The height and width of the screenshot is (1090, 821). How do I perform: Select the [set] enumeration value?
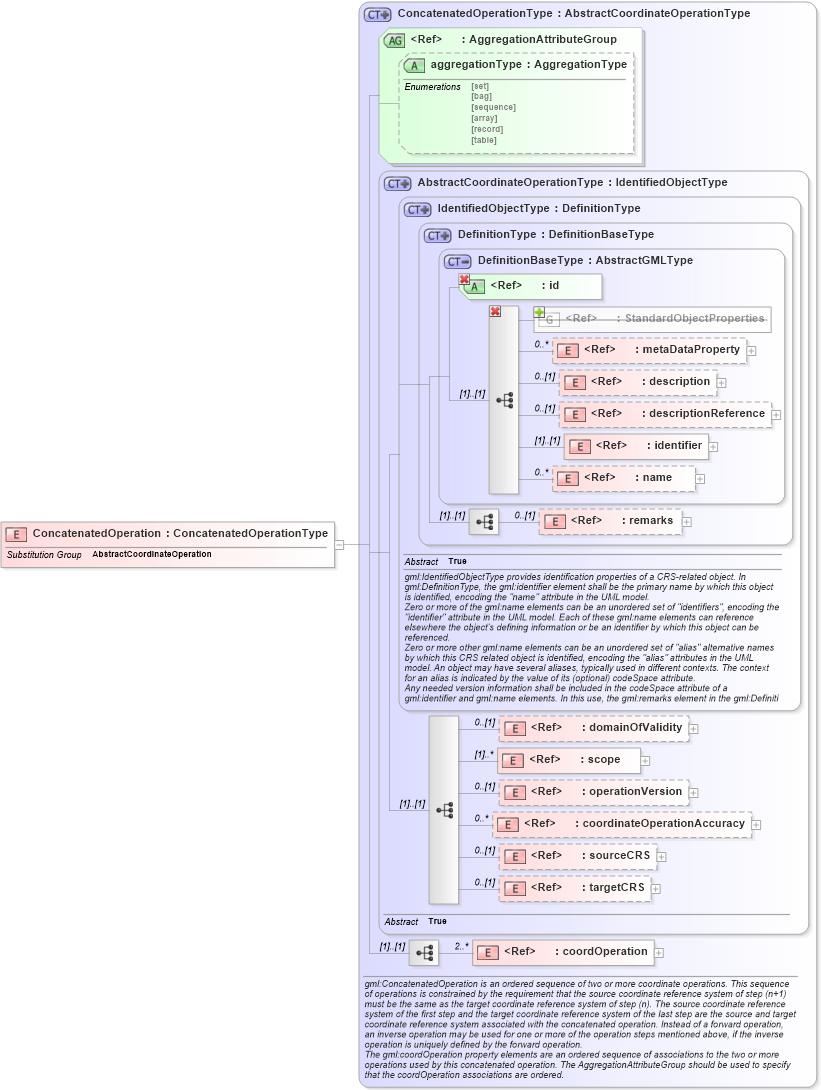[480, 87]
